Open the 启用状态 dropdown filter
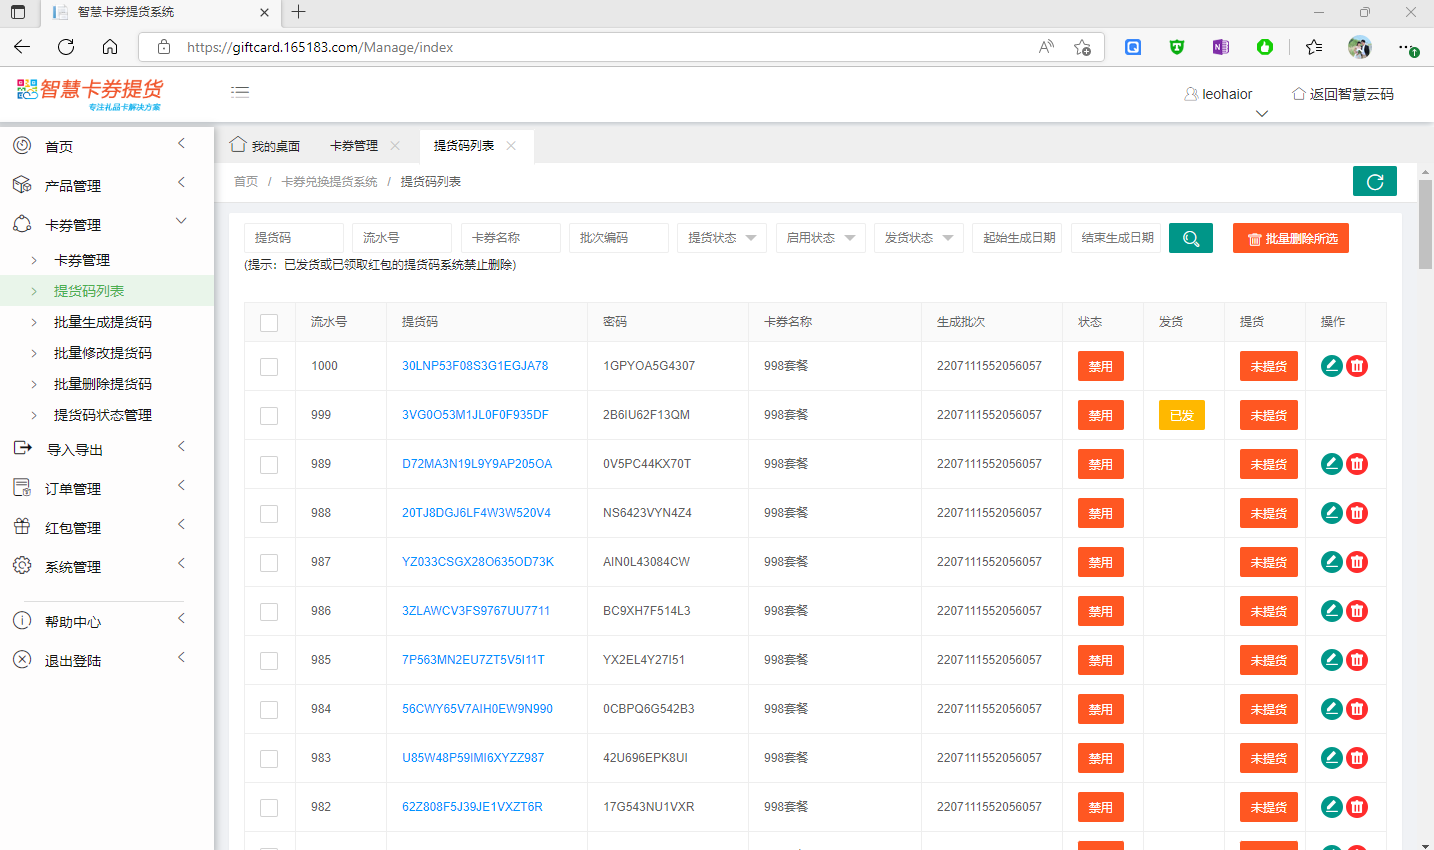1434x850 pixels. pyautogui.click(x=820, y=238)
